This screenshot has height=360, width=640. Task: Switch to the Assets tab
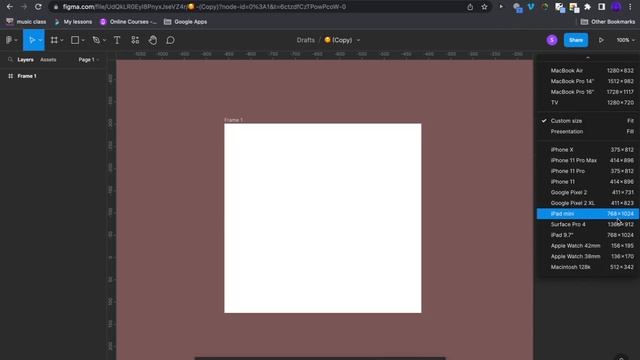[x=48, y=60]
